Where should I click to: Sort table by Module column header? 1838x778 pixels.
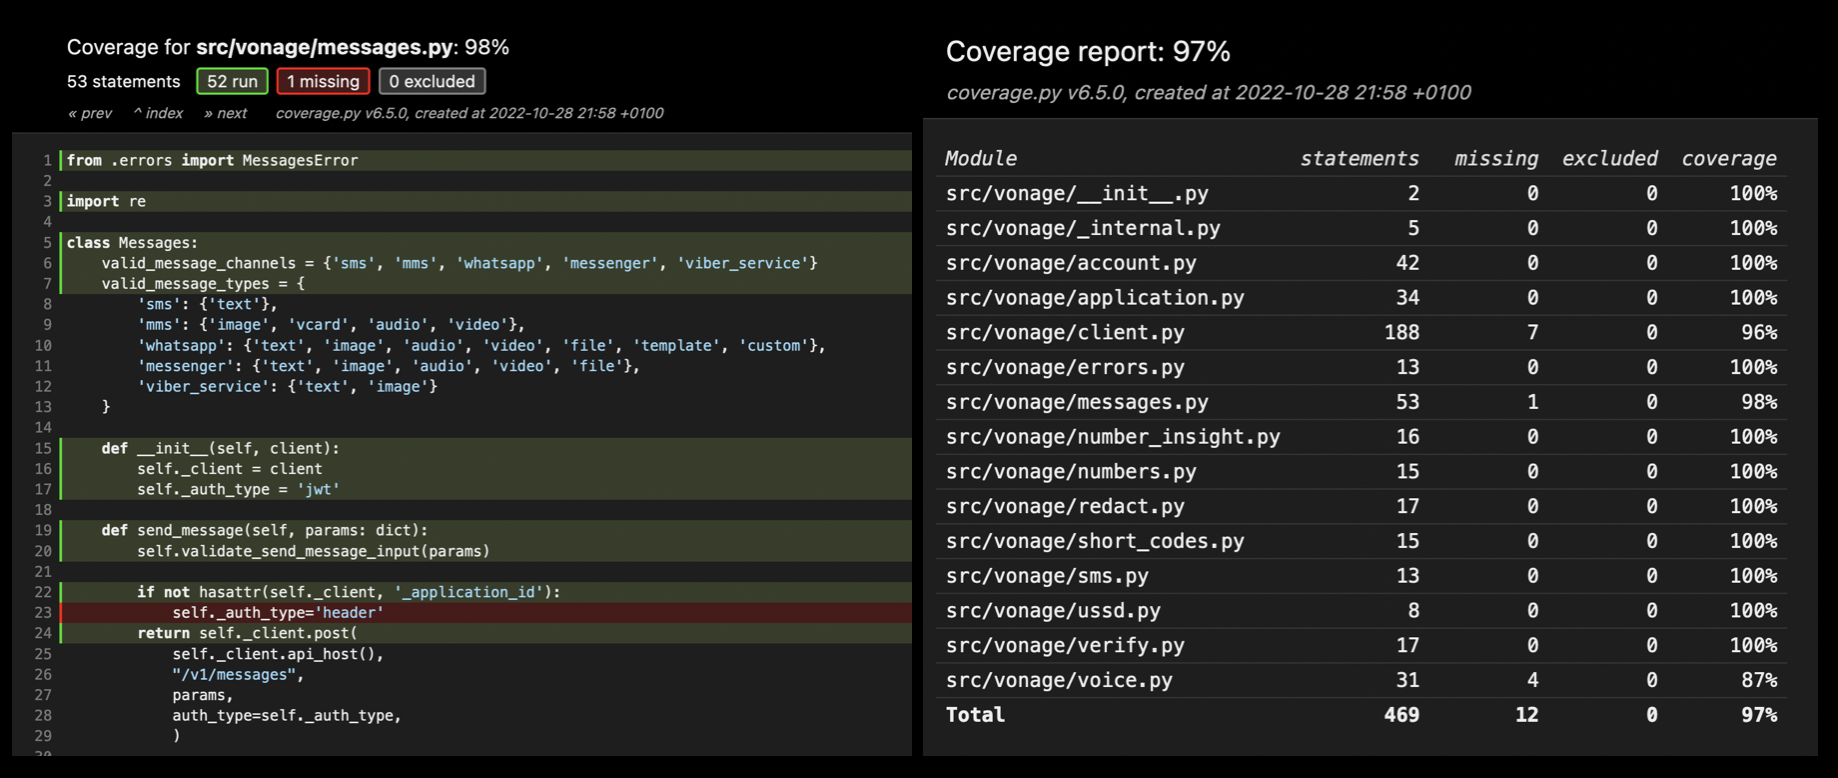pyautogui.click(x=981, y=158)
